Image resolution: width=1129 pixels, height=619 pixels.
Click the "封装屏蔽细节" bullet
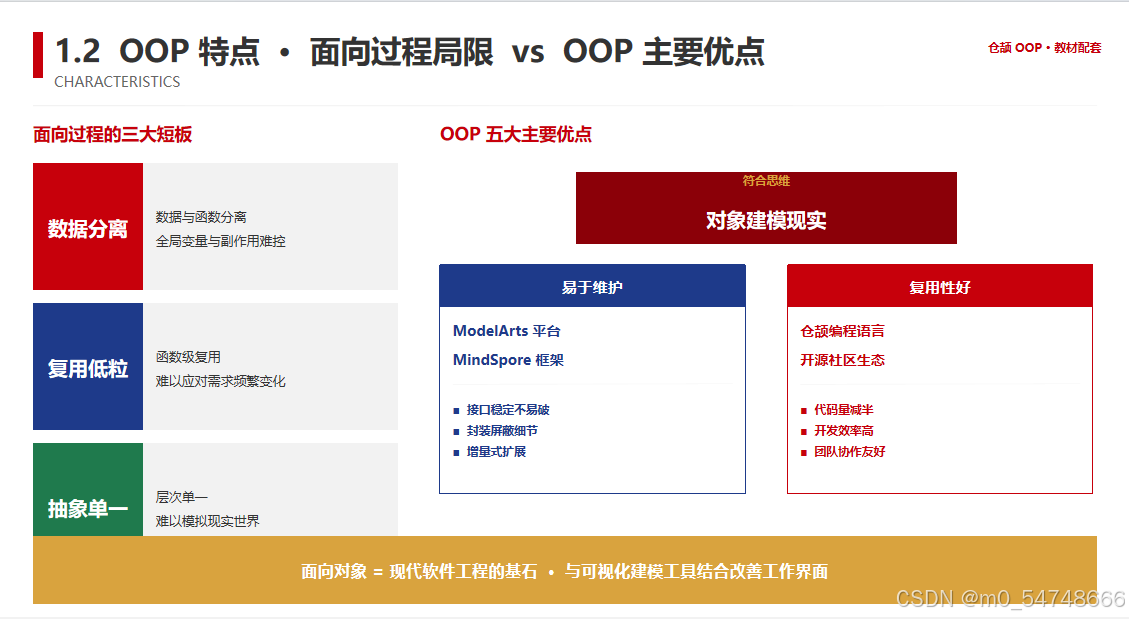(x=502, y=430)
